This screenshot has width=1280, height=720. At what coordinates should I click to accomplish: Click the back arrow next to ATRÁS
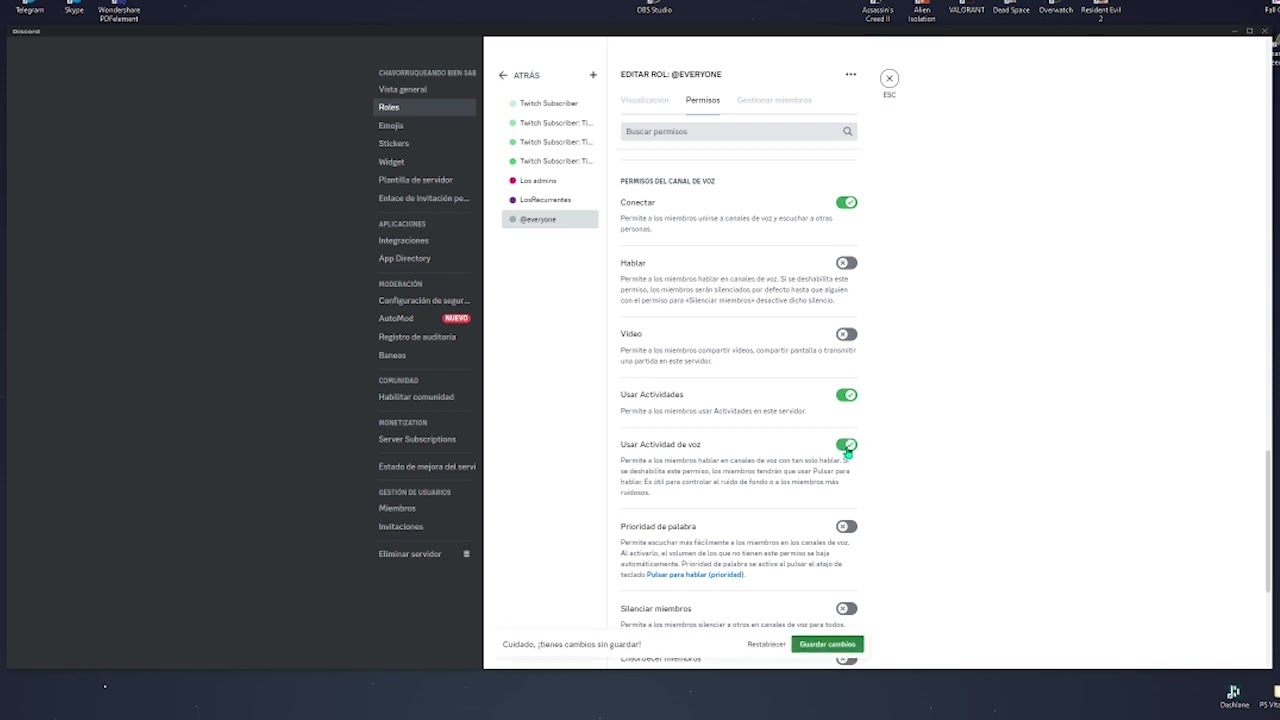coord(503,75)
